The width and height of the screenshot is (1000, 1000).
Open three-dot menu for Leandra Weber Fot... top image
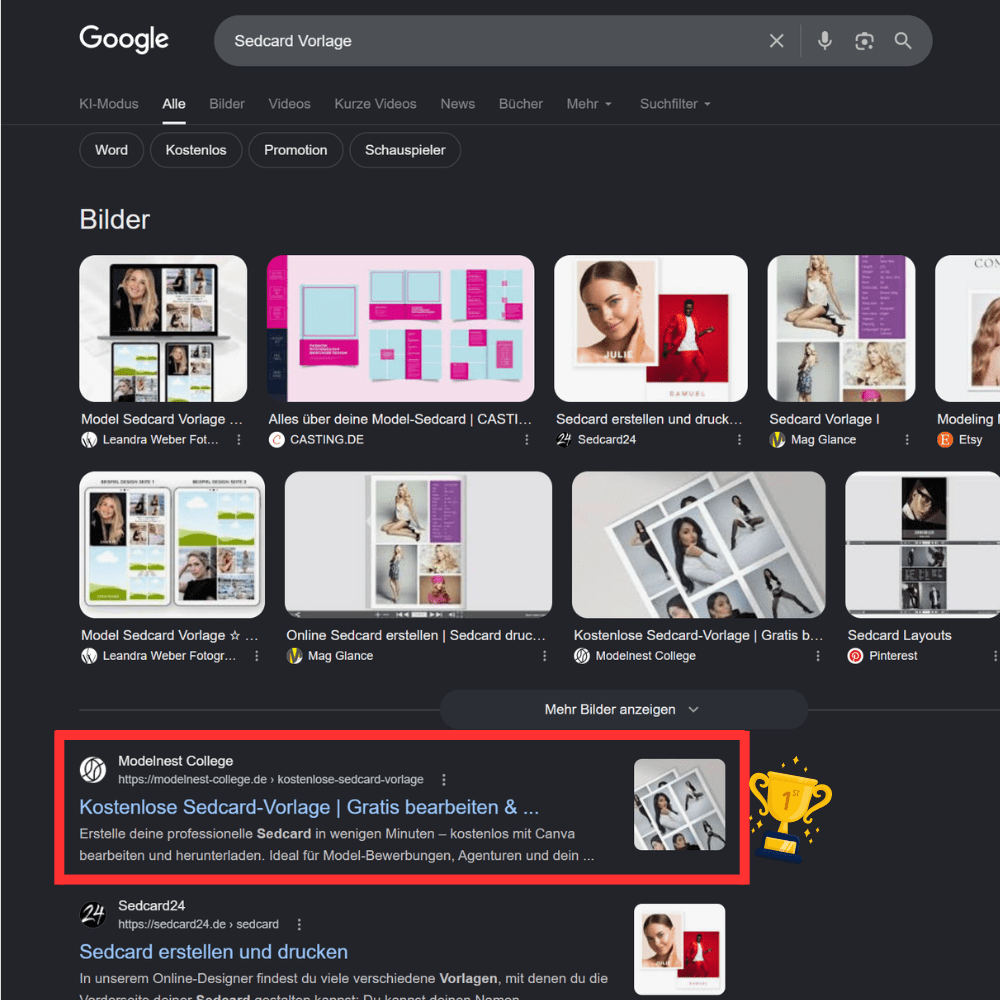239,439
